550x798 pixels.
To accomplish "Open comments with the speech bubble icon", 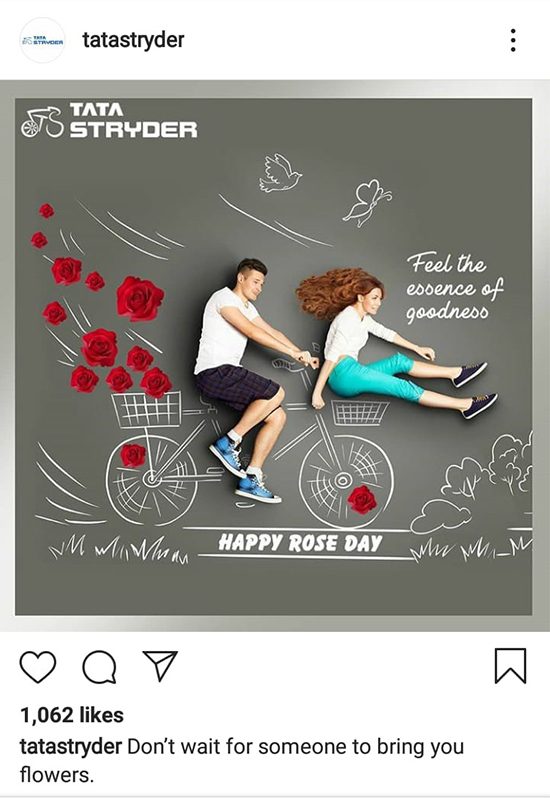I will 100,667.
